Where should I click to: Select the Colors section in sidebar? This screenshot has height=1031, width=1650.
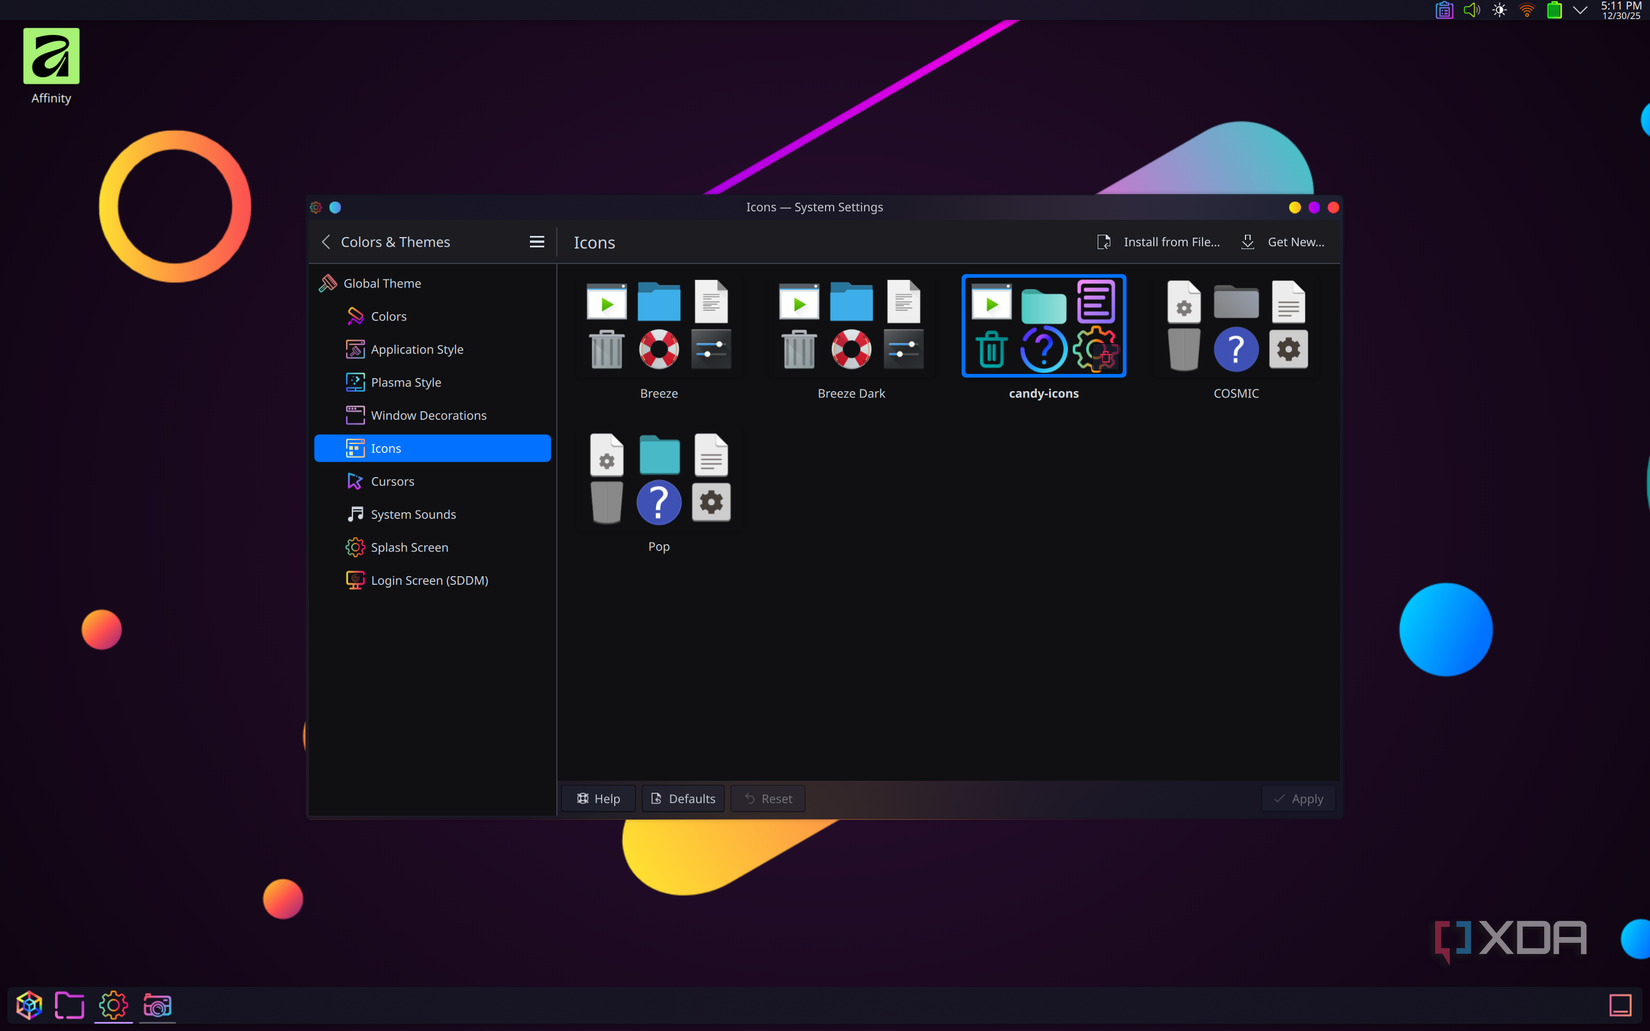tap(388, 316)
